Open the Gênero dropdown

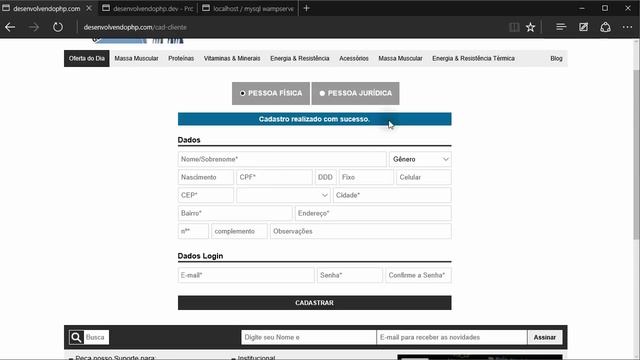[420, 159]
